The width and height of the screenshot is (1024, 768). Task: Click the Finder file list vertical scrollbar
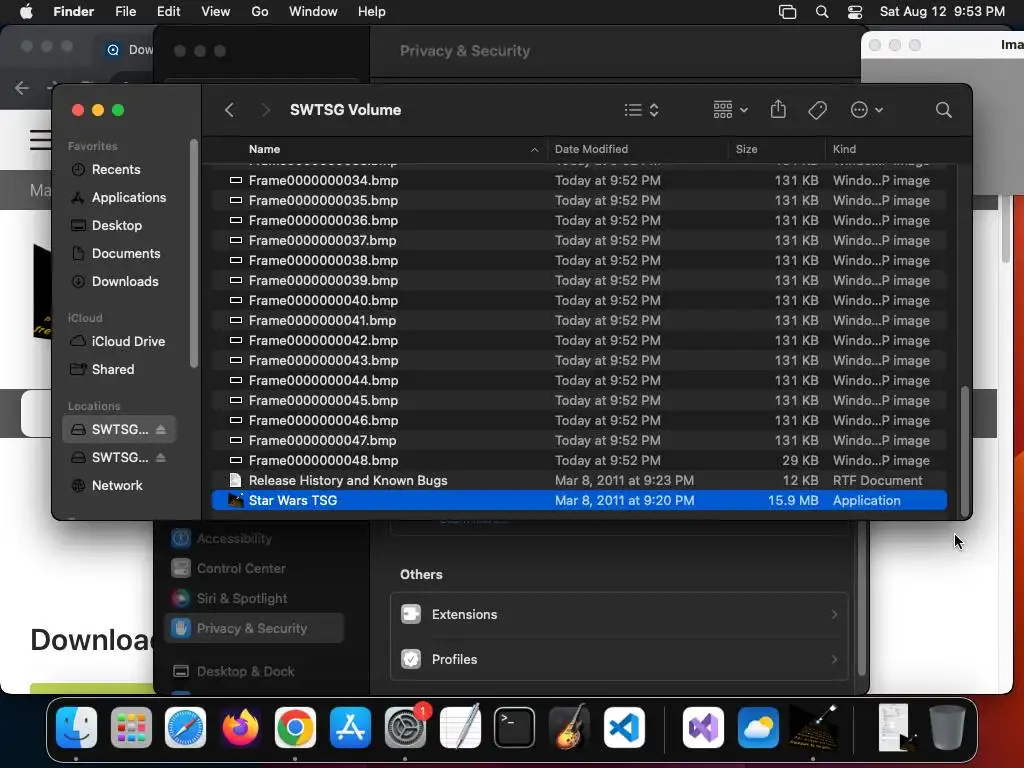(x=965, y=451)
